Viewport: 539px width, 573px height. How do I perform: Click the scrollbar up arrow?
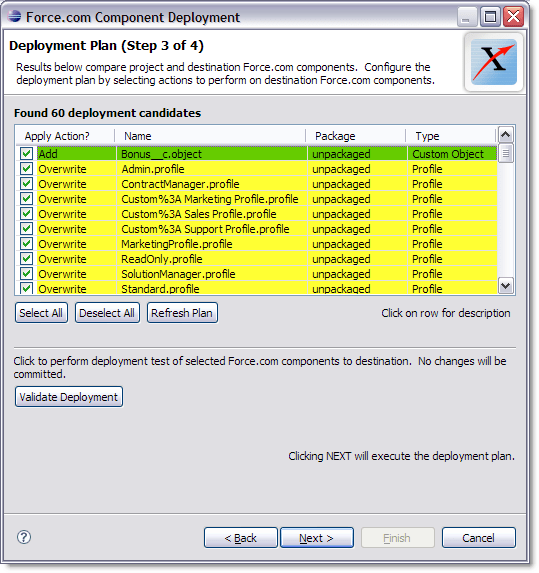point(506,134)
